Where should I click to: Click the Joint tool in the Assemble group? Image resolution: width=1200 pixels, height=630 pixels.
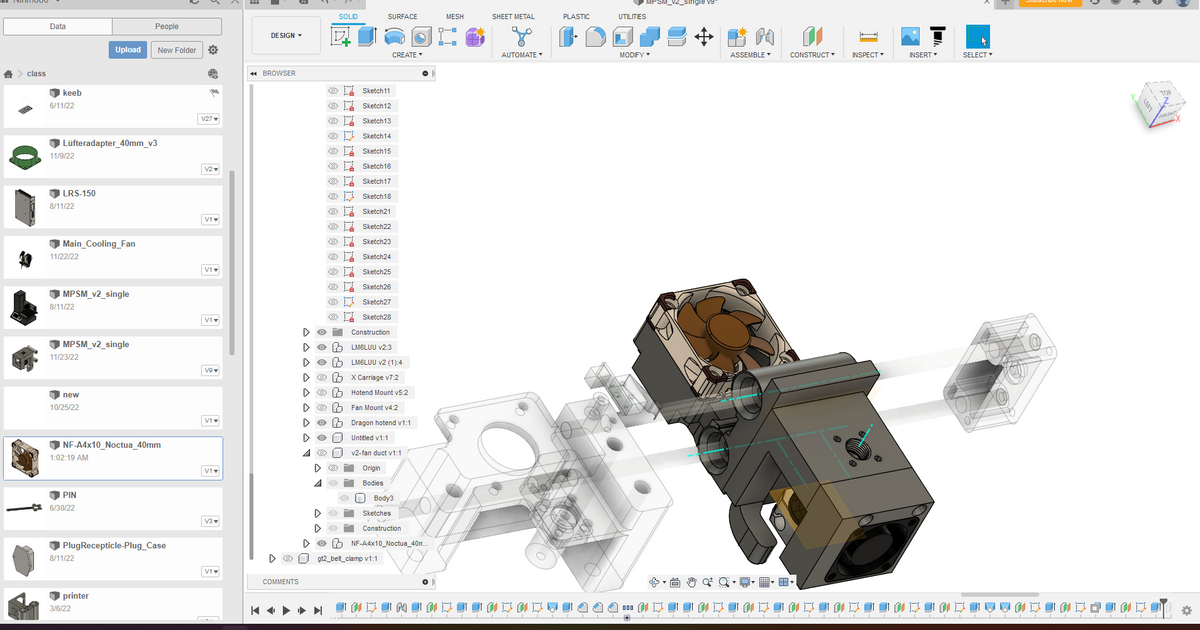pos(765,36)
